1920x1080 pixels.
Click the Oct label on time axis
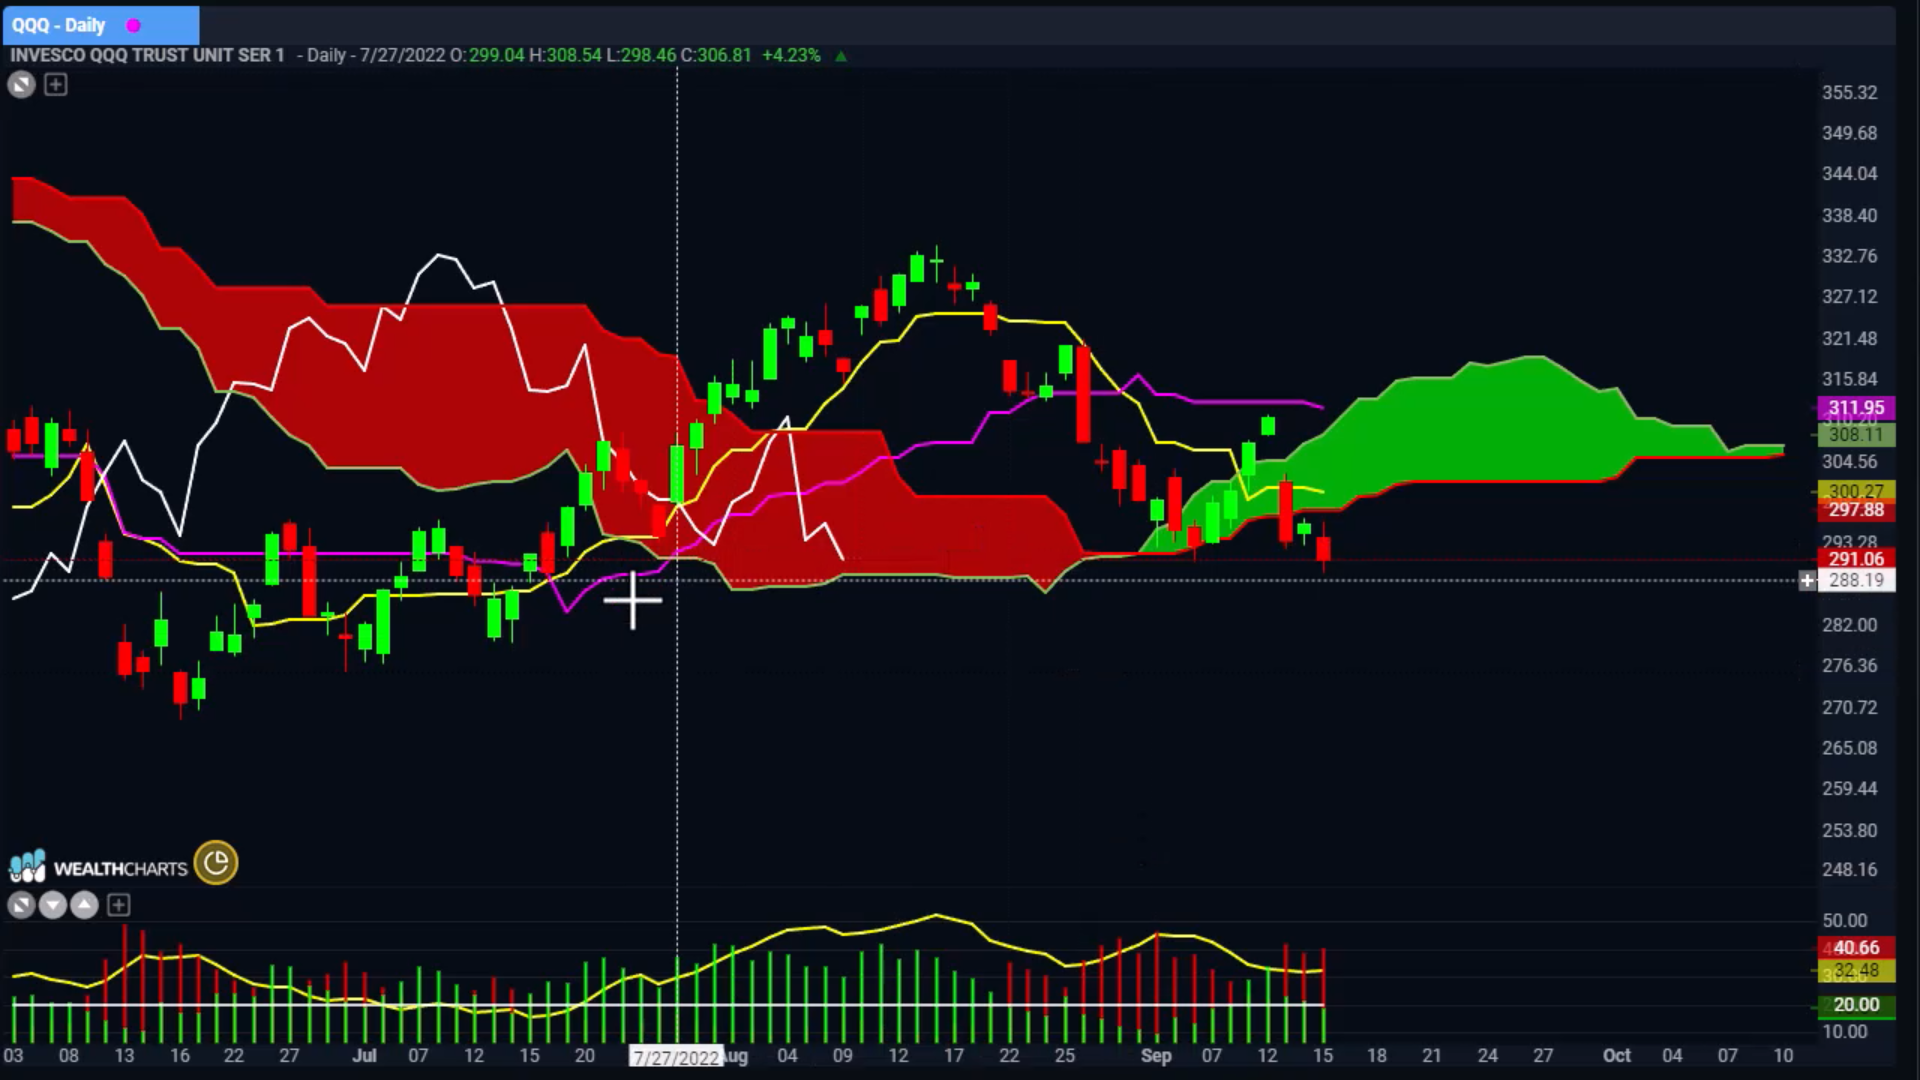point(1617,1056)
